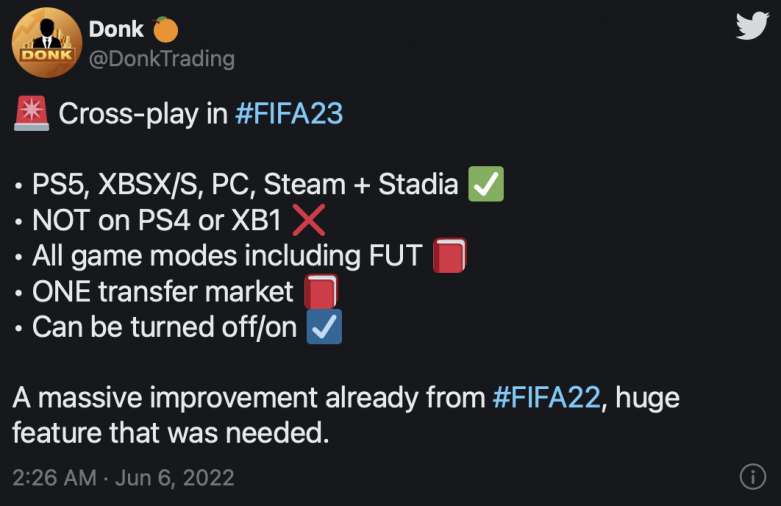Click the green check mark emoji

pos(486,185)
